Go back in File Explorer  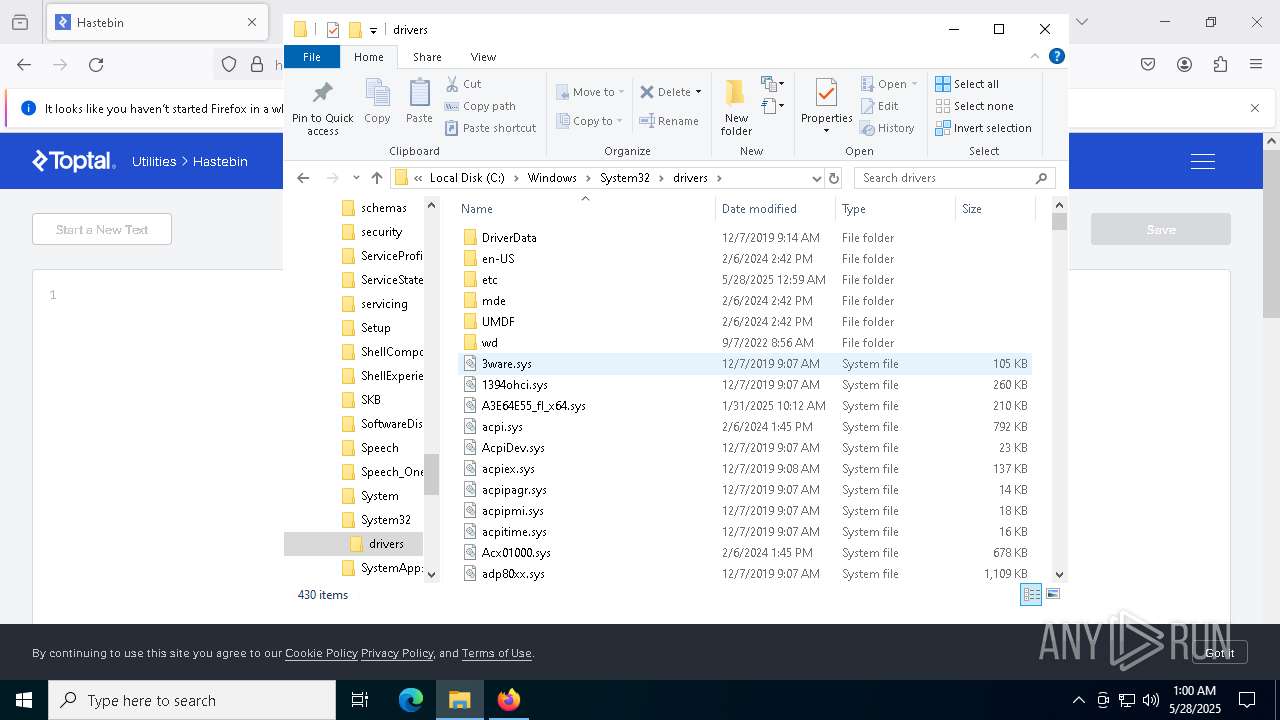[303, 178]
